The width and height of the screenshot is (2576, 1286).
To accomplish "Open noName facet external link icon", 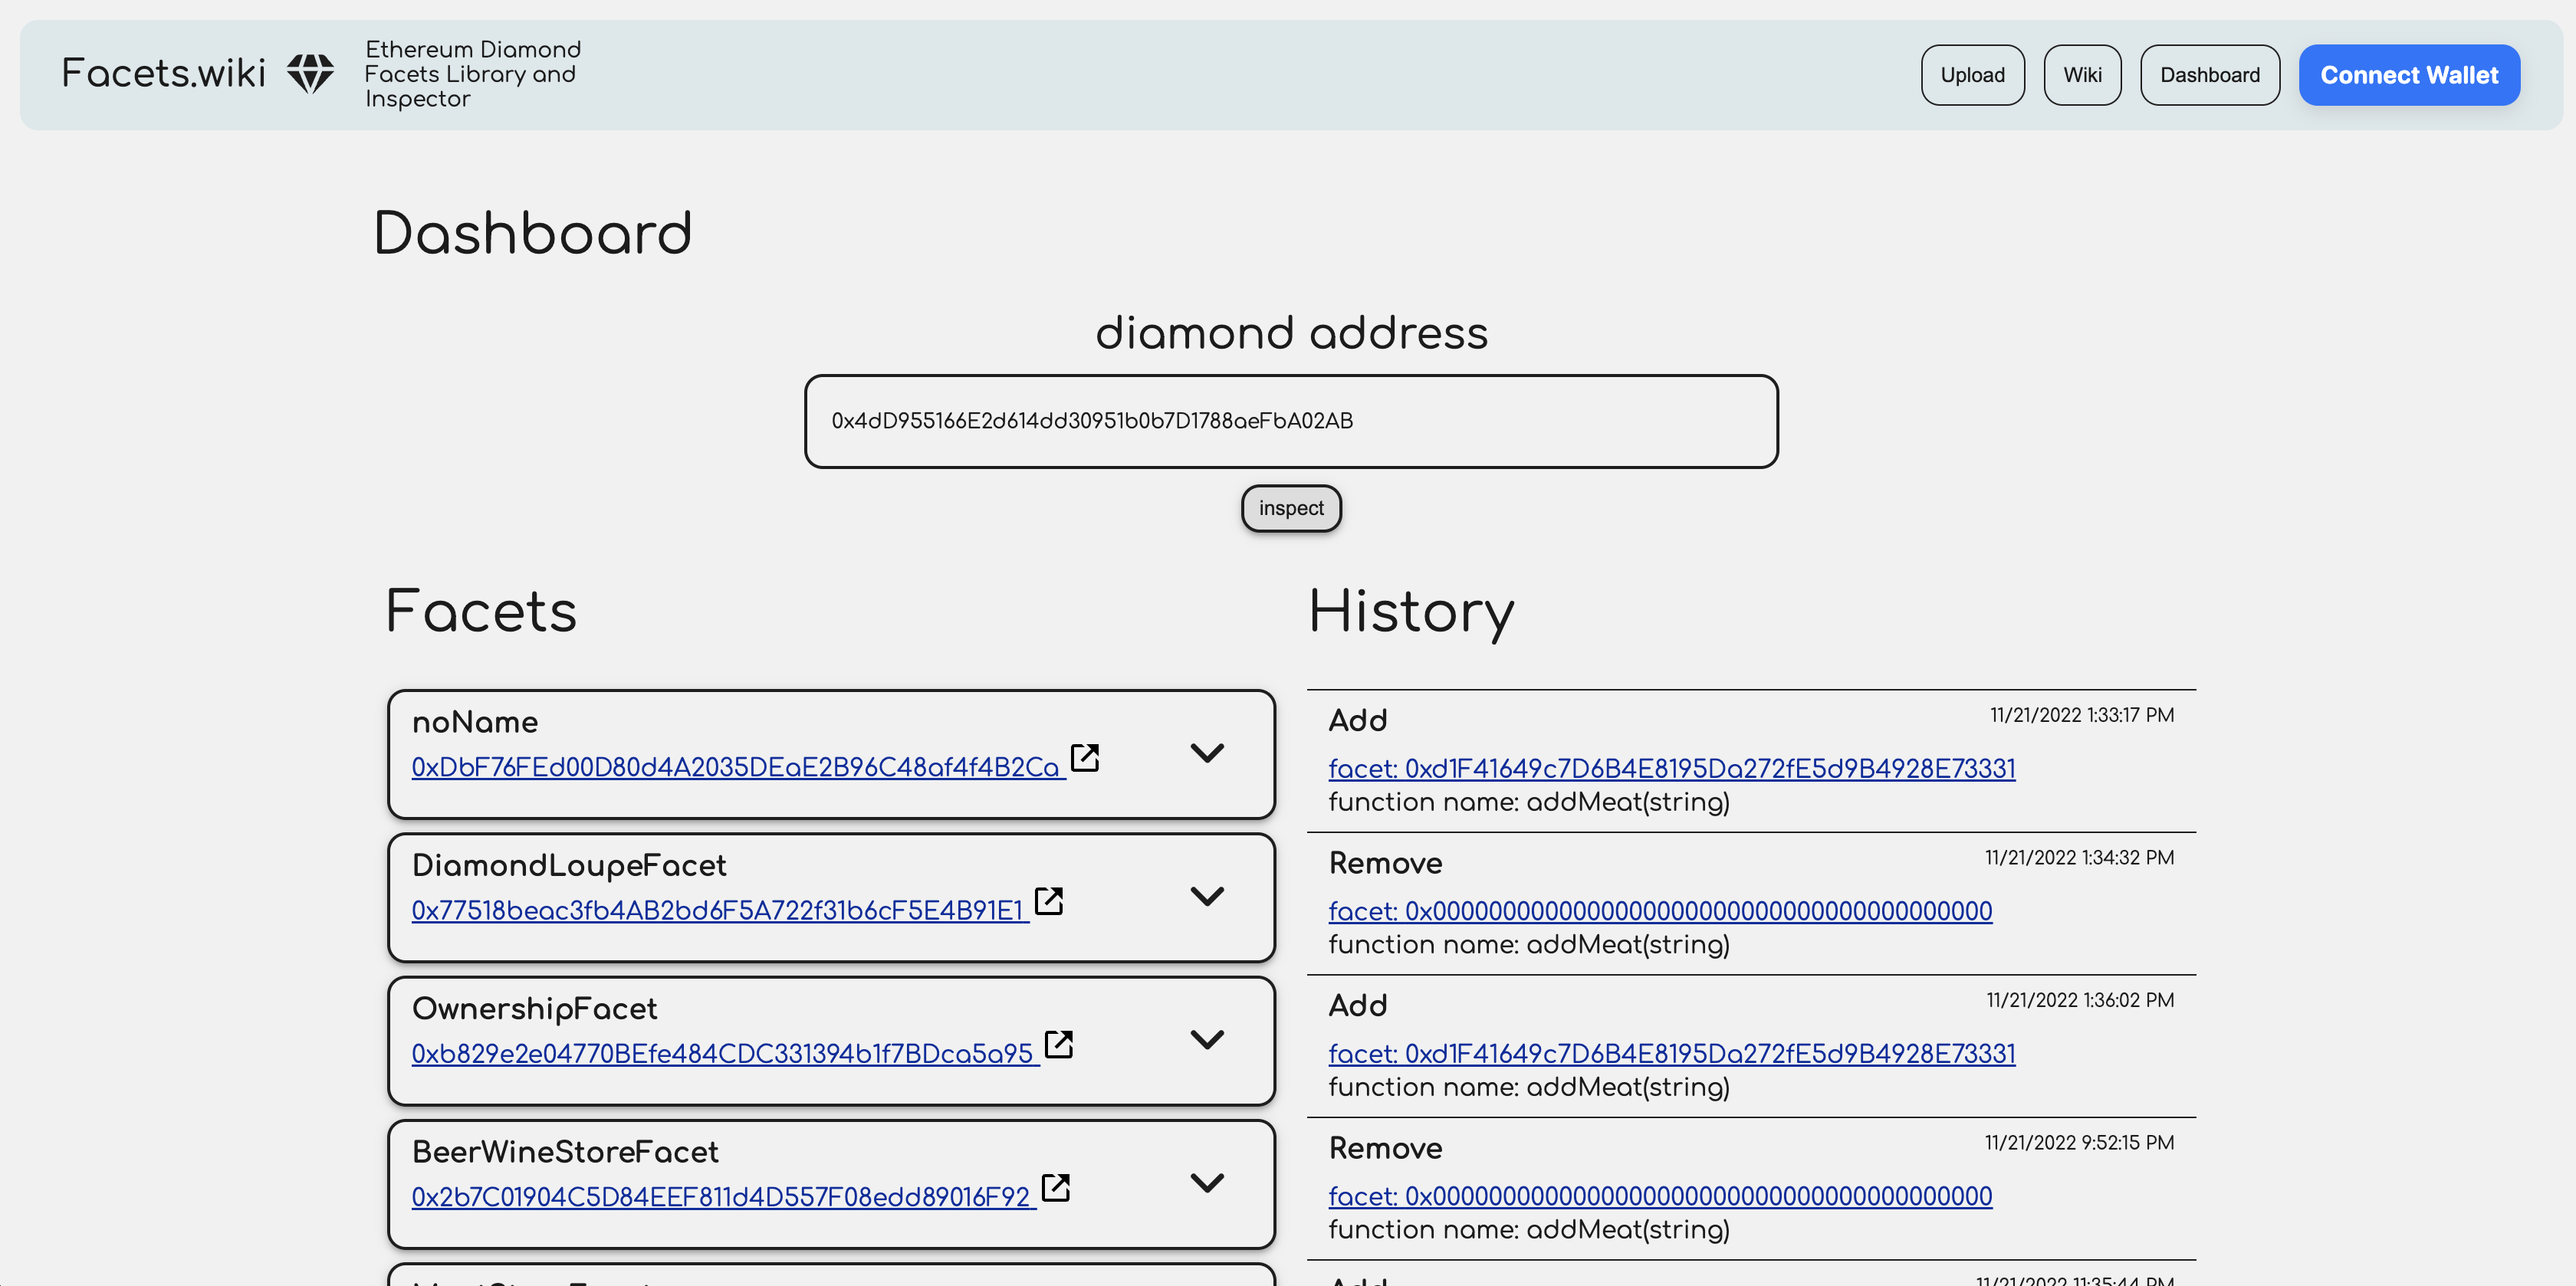I will pyautogui.click(x=1084, y=758).
